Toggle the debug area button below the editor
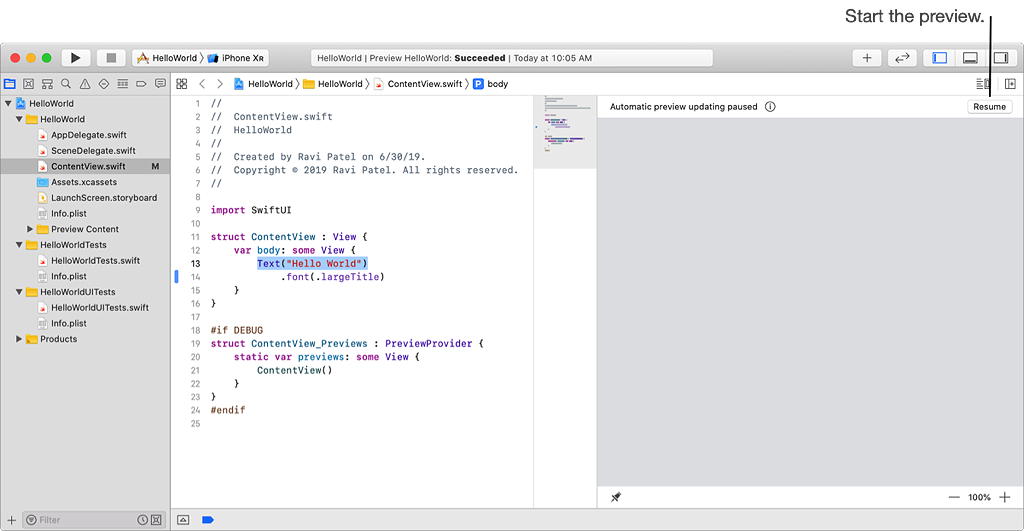 (184, 520)
